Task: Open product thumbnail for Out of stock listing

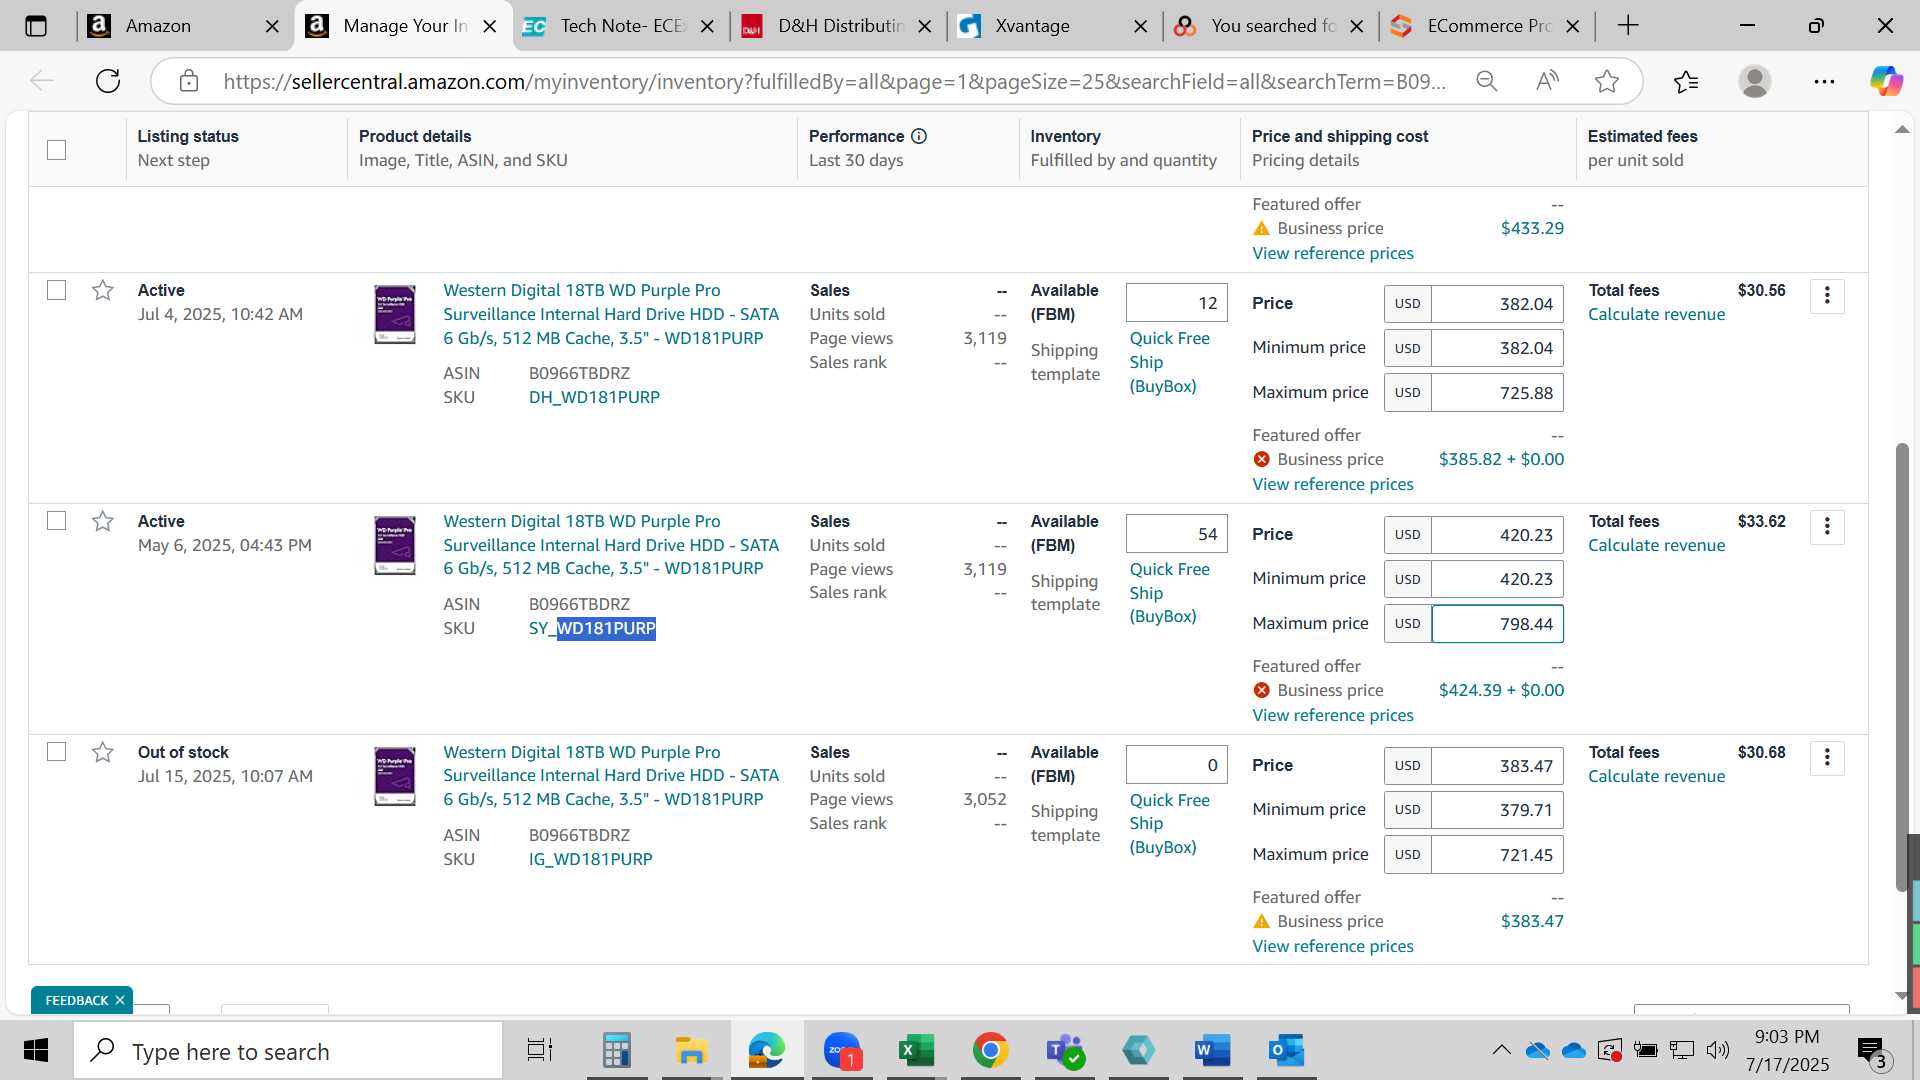Action: pyautogui.click(x=394, y=776)
